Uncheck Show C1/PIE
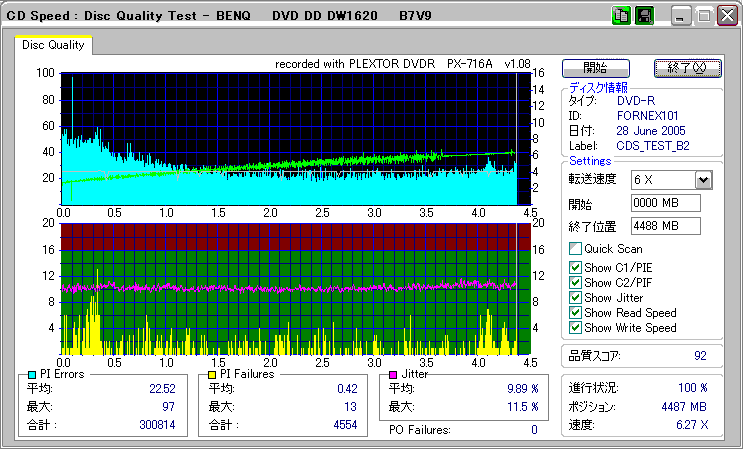This screenshot has height=449, width=743. [x=575, y=267]
